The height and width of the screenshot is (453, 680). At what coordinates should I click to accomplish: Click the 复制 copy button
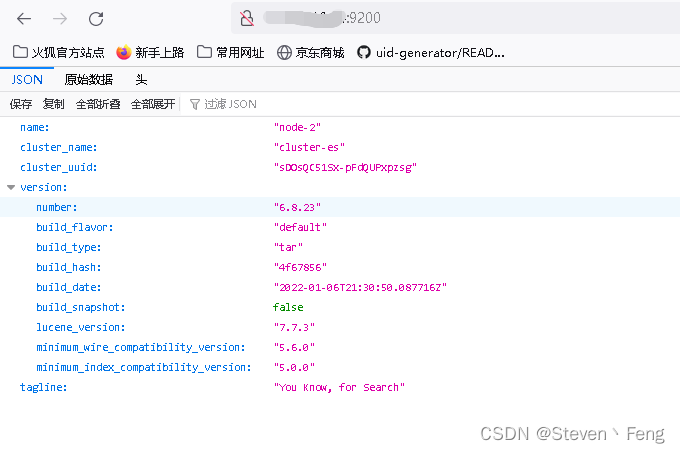tap(54, 104)
